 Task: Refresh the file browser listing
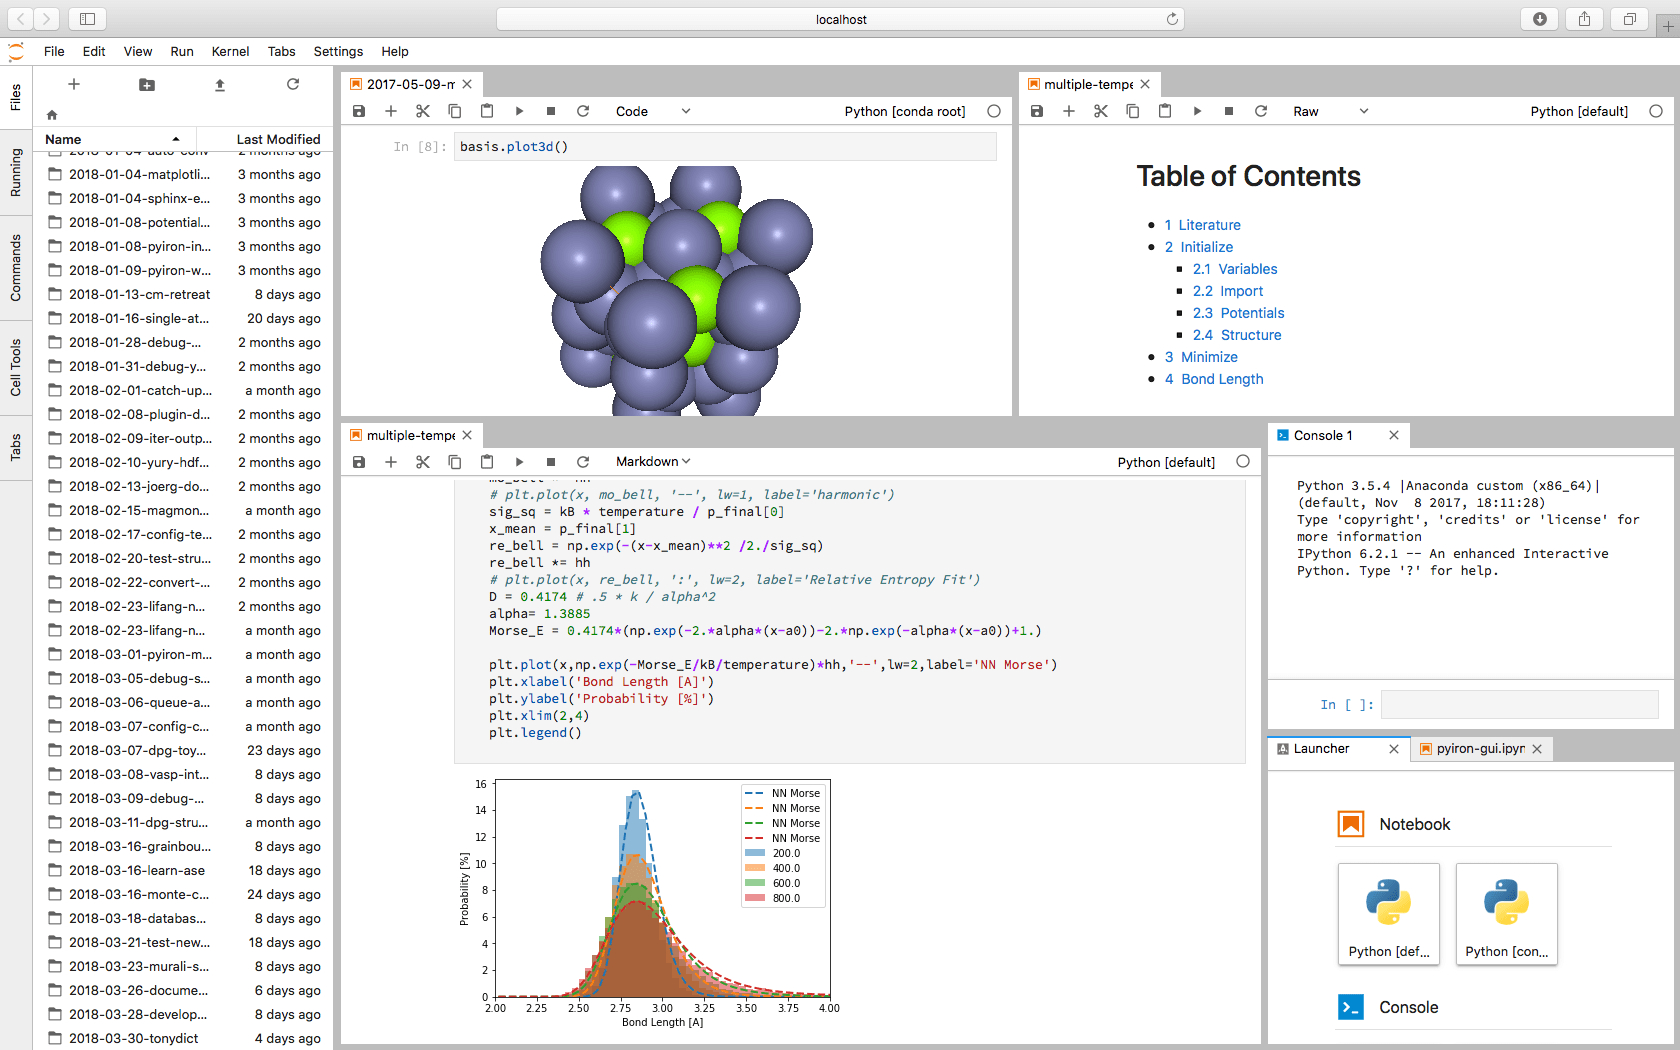292,85
